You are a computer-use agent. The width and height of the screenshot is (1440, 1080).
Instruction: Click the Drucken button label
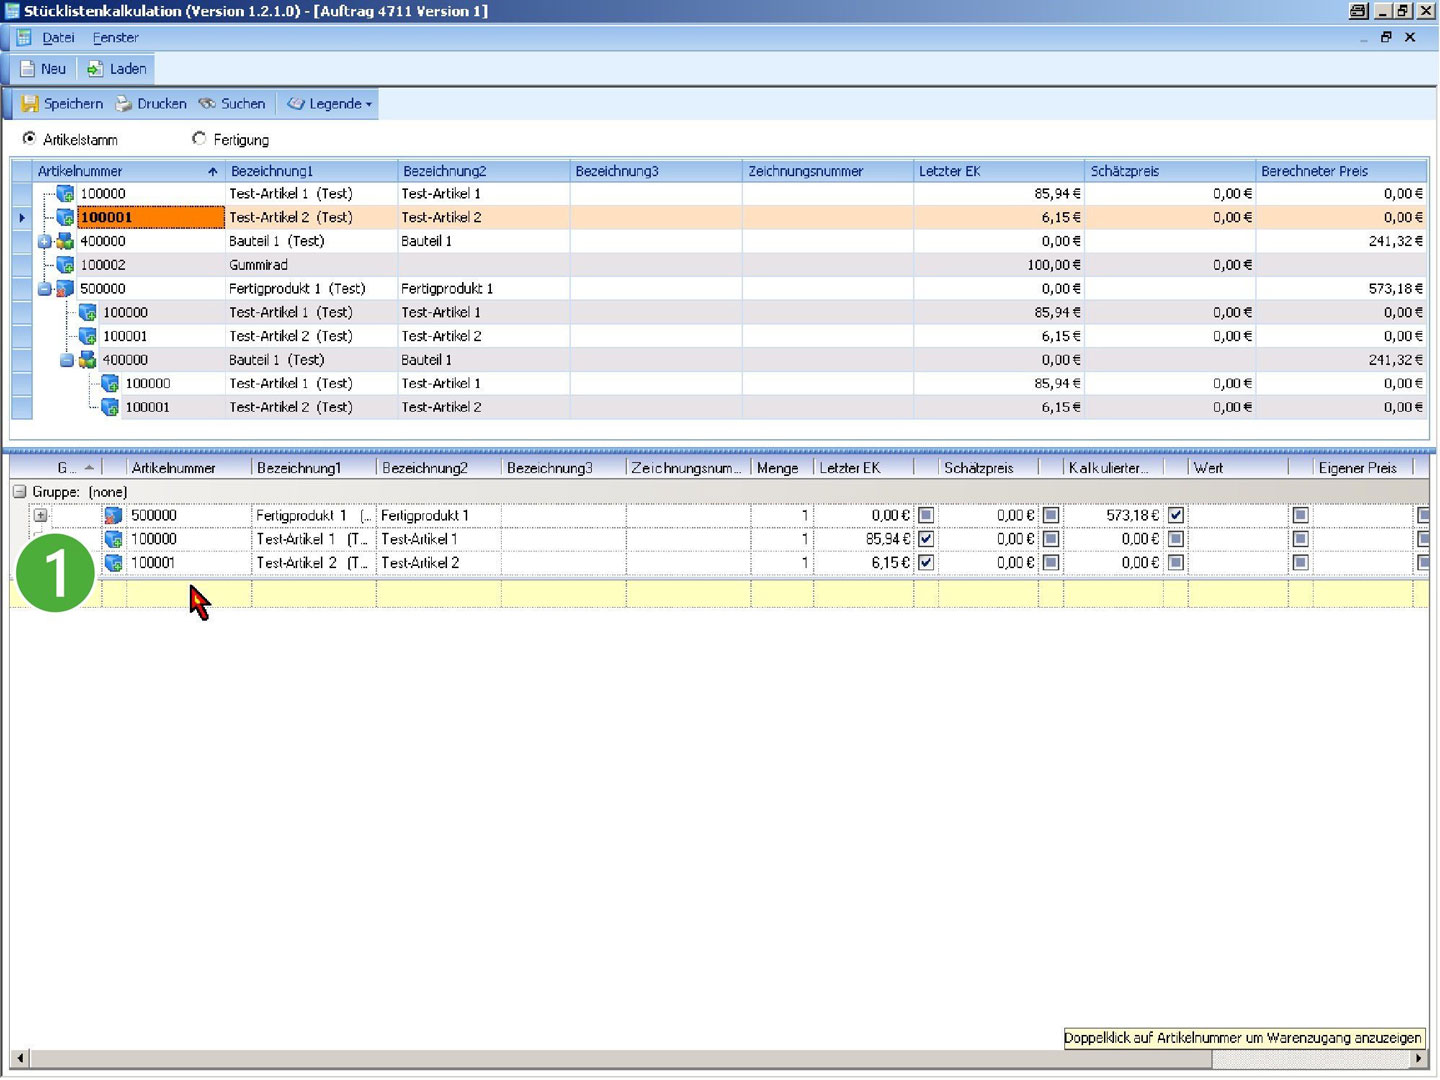pos(162,104)
